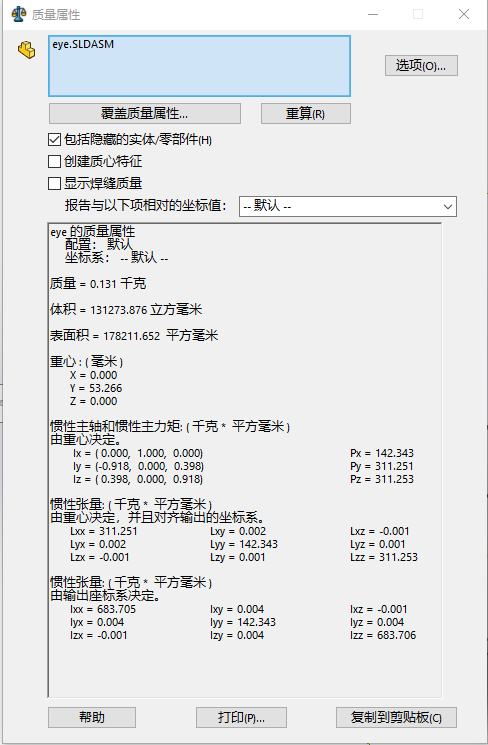Click the 帮助 help button
Image resolution: width=488 pixels, height=745 pixels.
[92, 717]
